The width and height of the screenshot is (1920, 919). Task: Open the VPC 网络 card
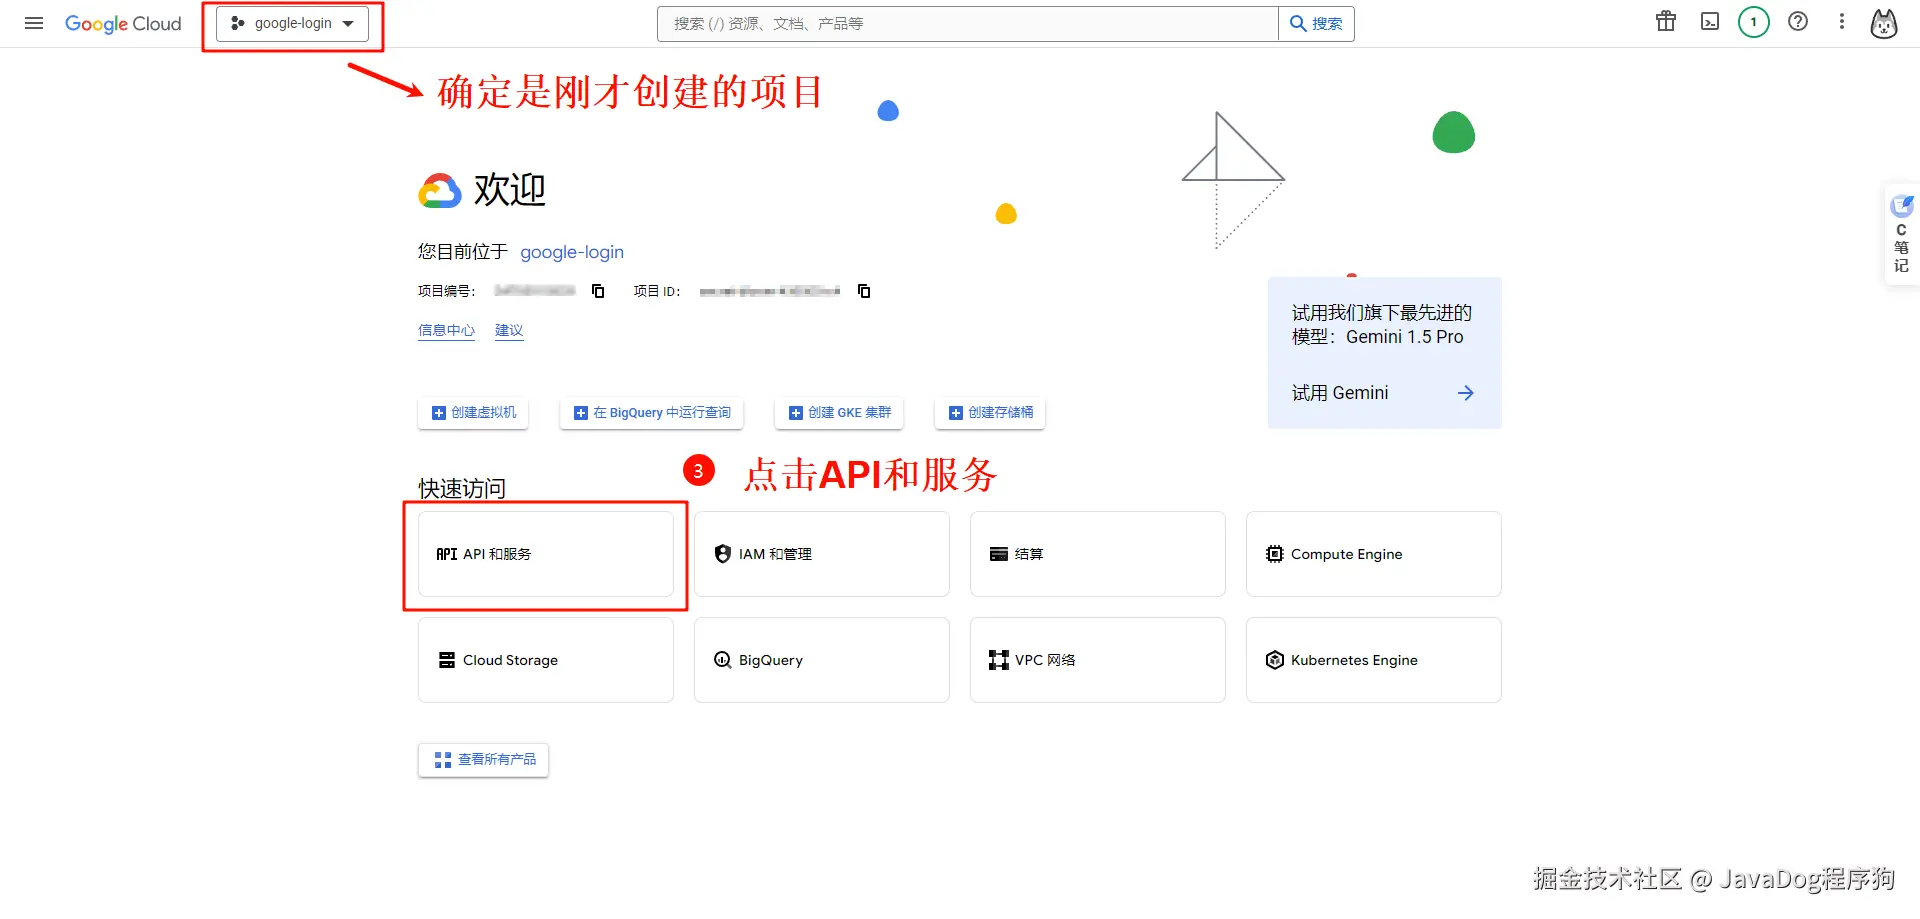(1098, 660)
